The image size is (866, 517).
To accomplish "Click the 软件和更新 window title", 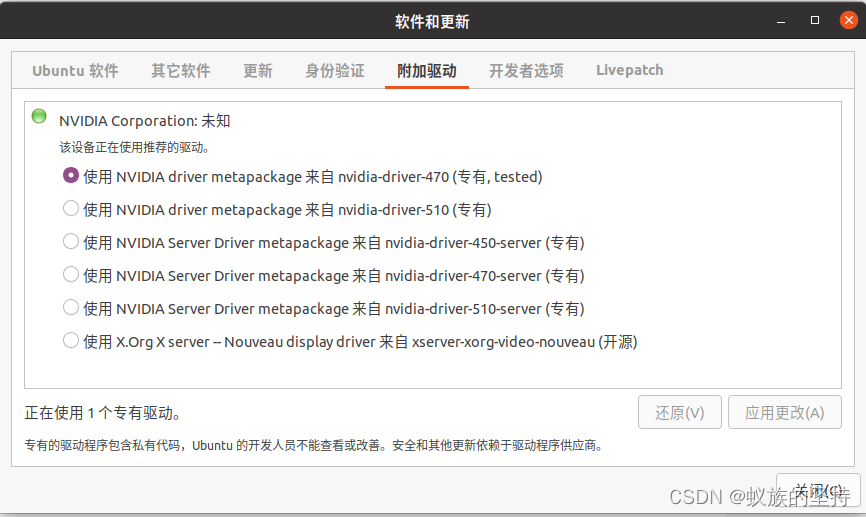I will pyautogui.click(x=432, y=22).
